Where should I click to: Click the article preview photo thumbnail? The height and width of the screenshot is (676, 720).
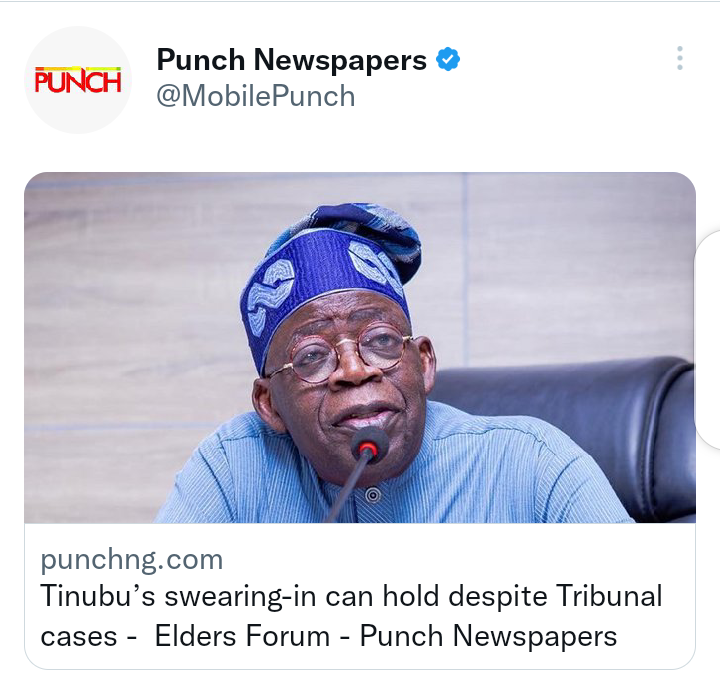(360, 348)
